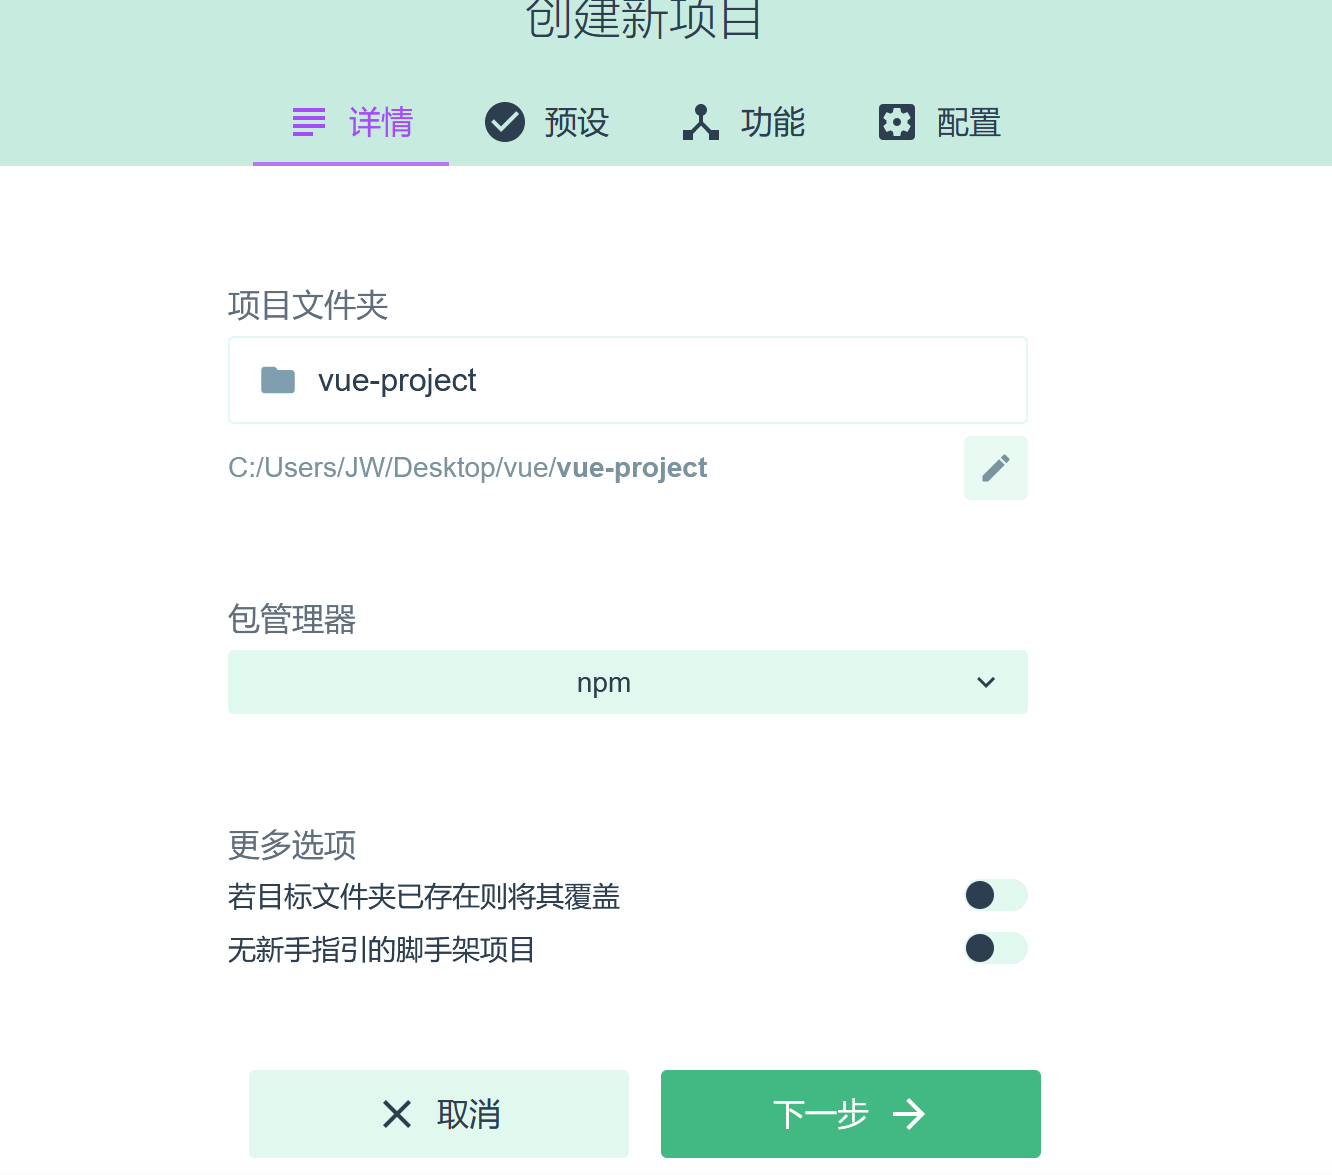This screenshot has height=1175, width=1332.
Task: Click the C:/Users/JW/Desktop/vue path text
Action: (x=391, y=468)
